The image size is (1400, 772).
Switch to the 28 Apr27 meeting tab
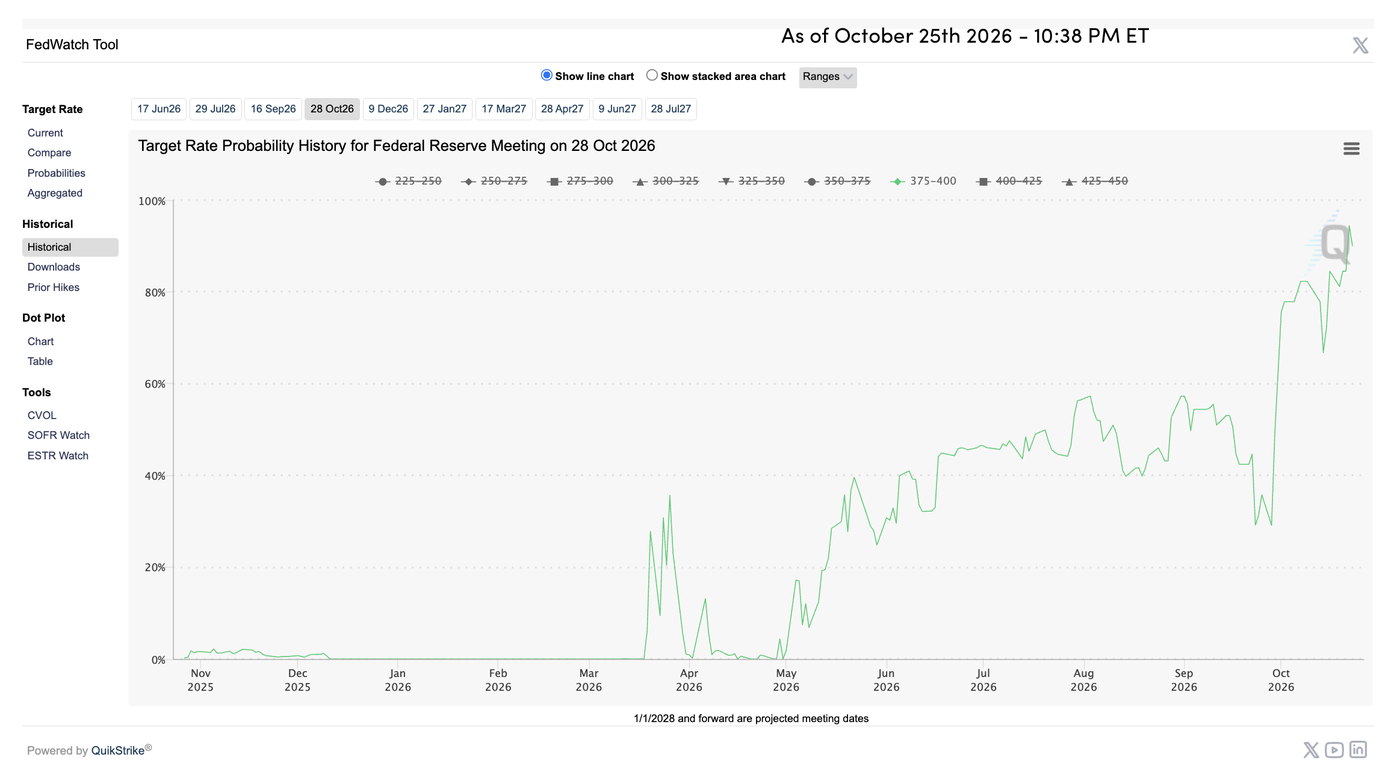(x=562, y=109)
